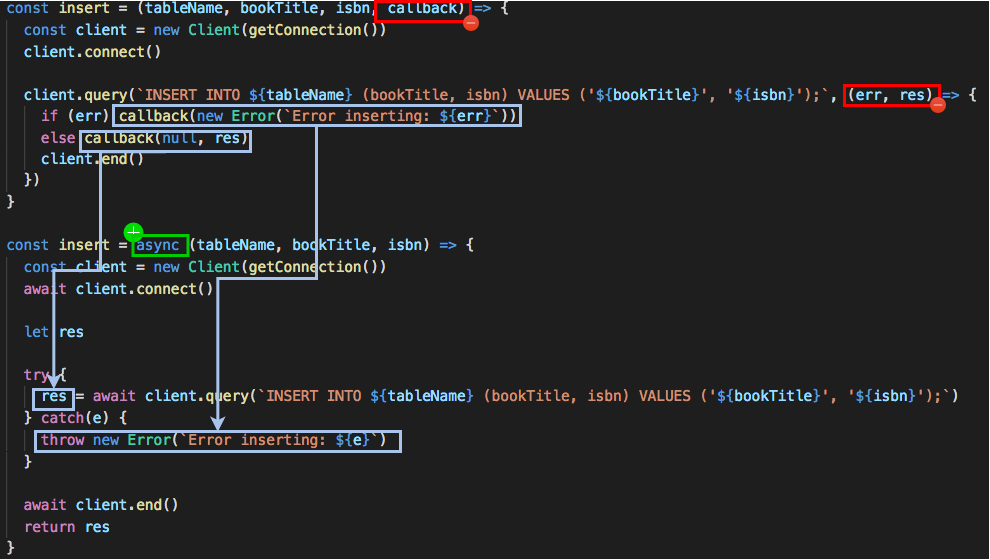Viewport: 990px width, 560px height.
Task: Select the red-boxed callback parameter
Action: coord(421,10)
